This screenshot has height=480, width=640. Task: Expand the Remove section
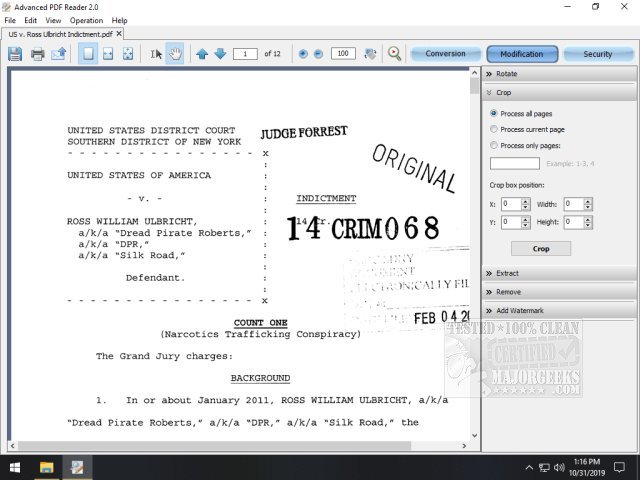click(x=559, y=292)
